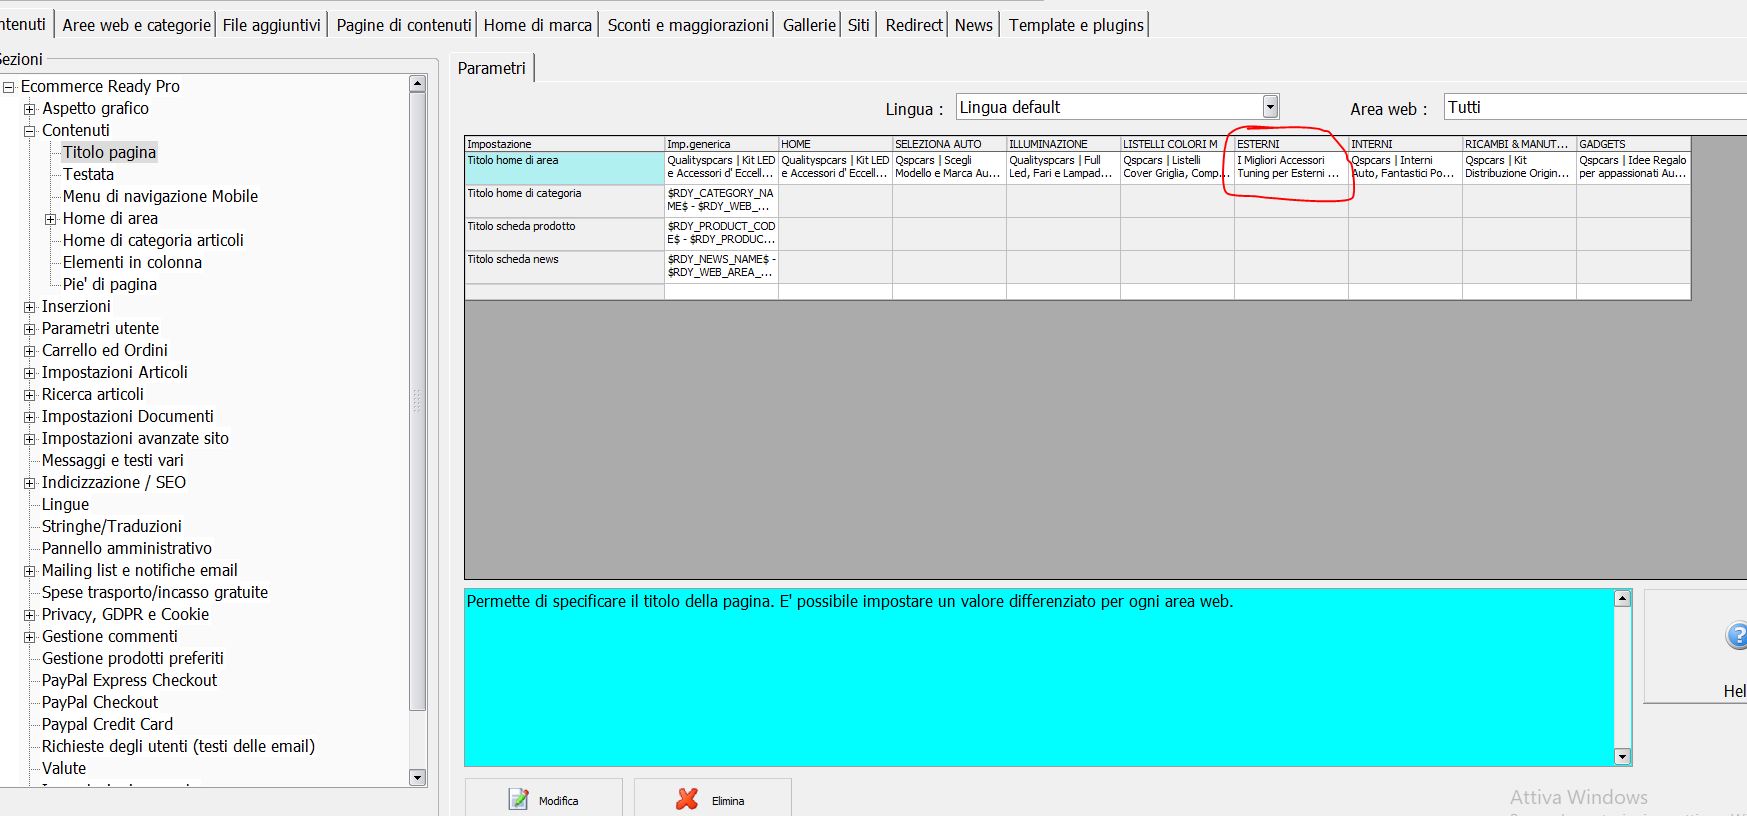Expand the Aspetto grafico node

(x=30, y=109)
